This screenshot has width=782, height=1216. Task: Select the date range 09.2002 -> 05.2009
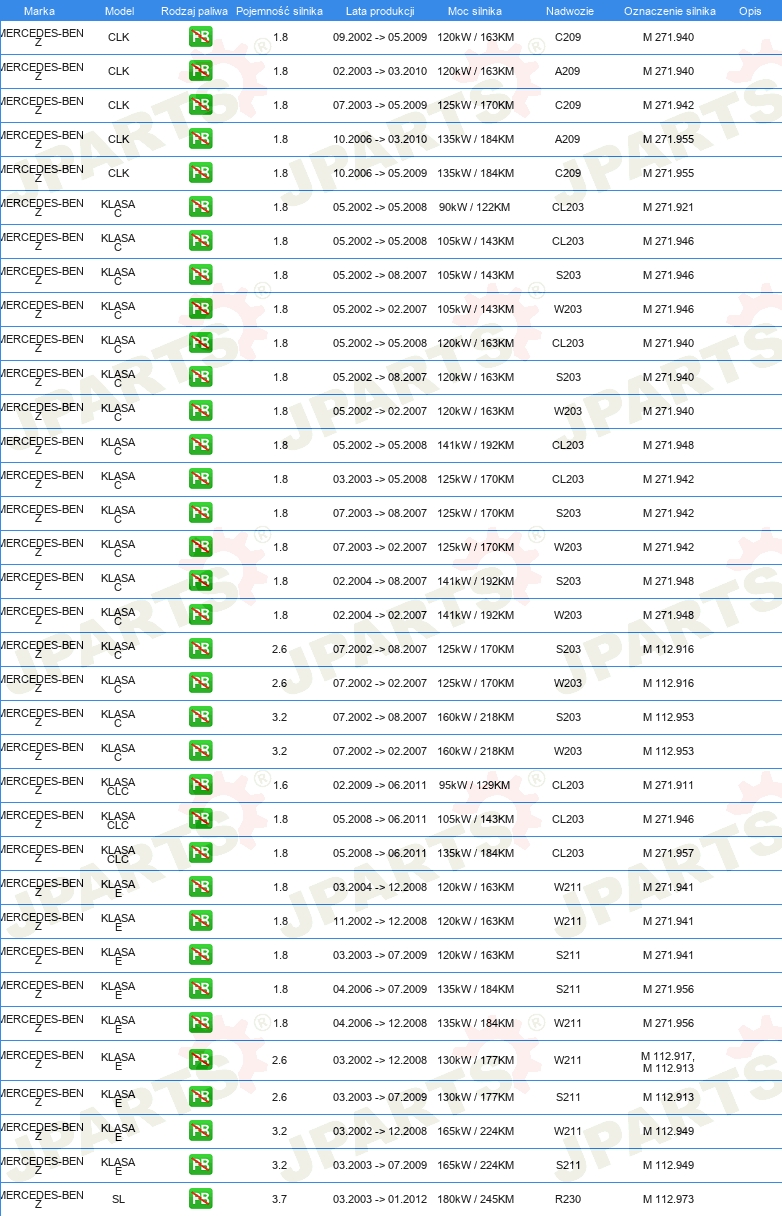pos(380,37)
